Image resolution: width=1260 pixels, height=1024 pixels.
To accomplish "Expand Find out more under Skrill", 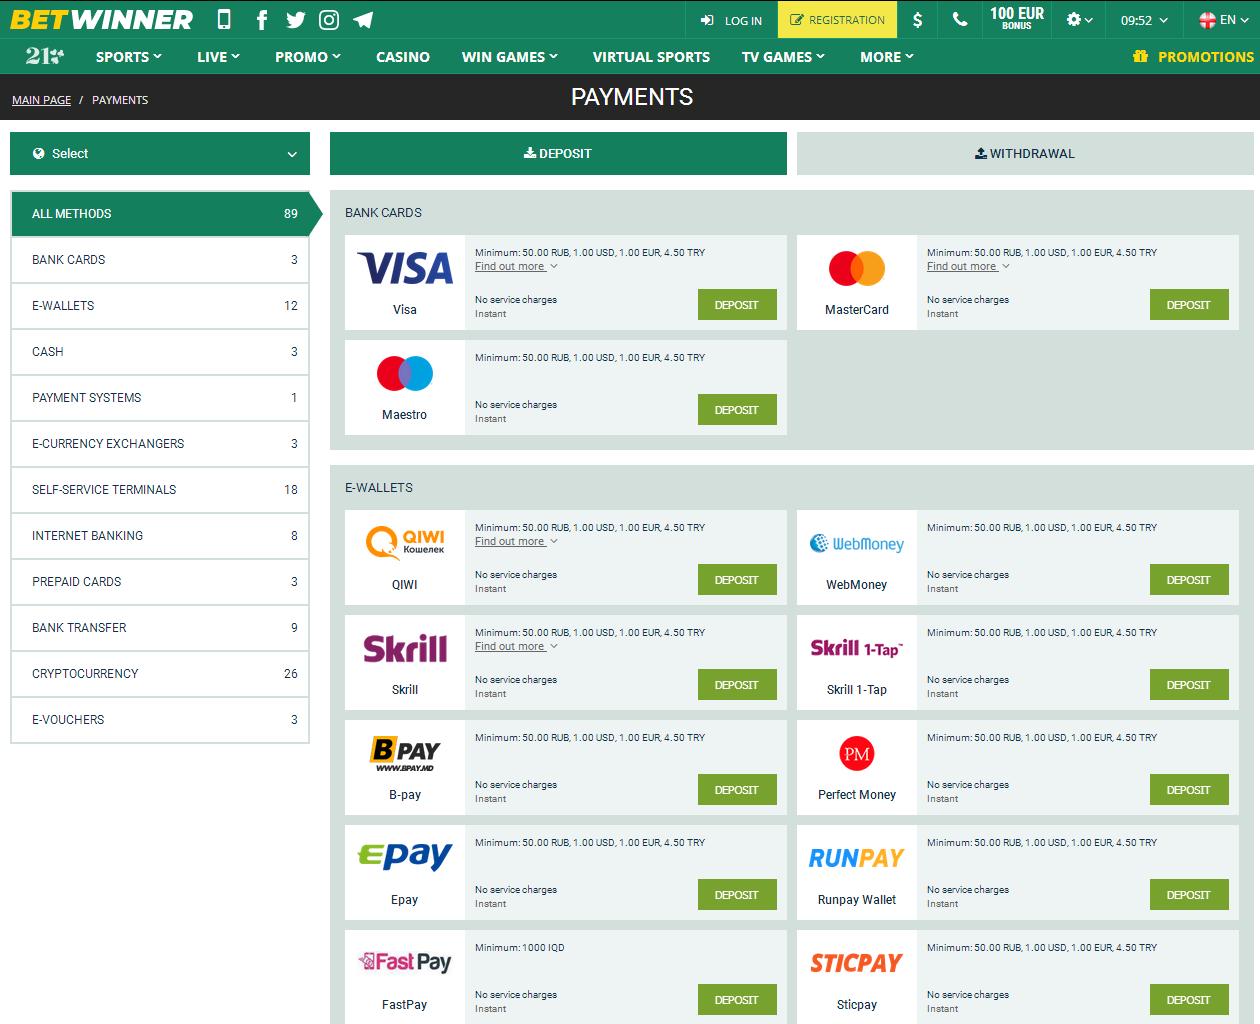I will pyautogui.click(x=516, y=646).
